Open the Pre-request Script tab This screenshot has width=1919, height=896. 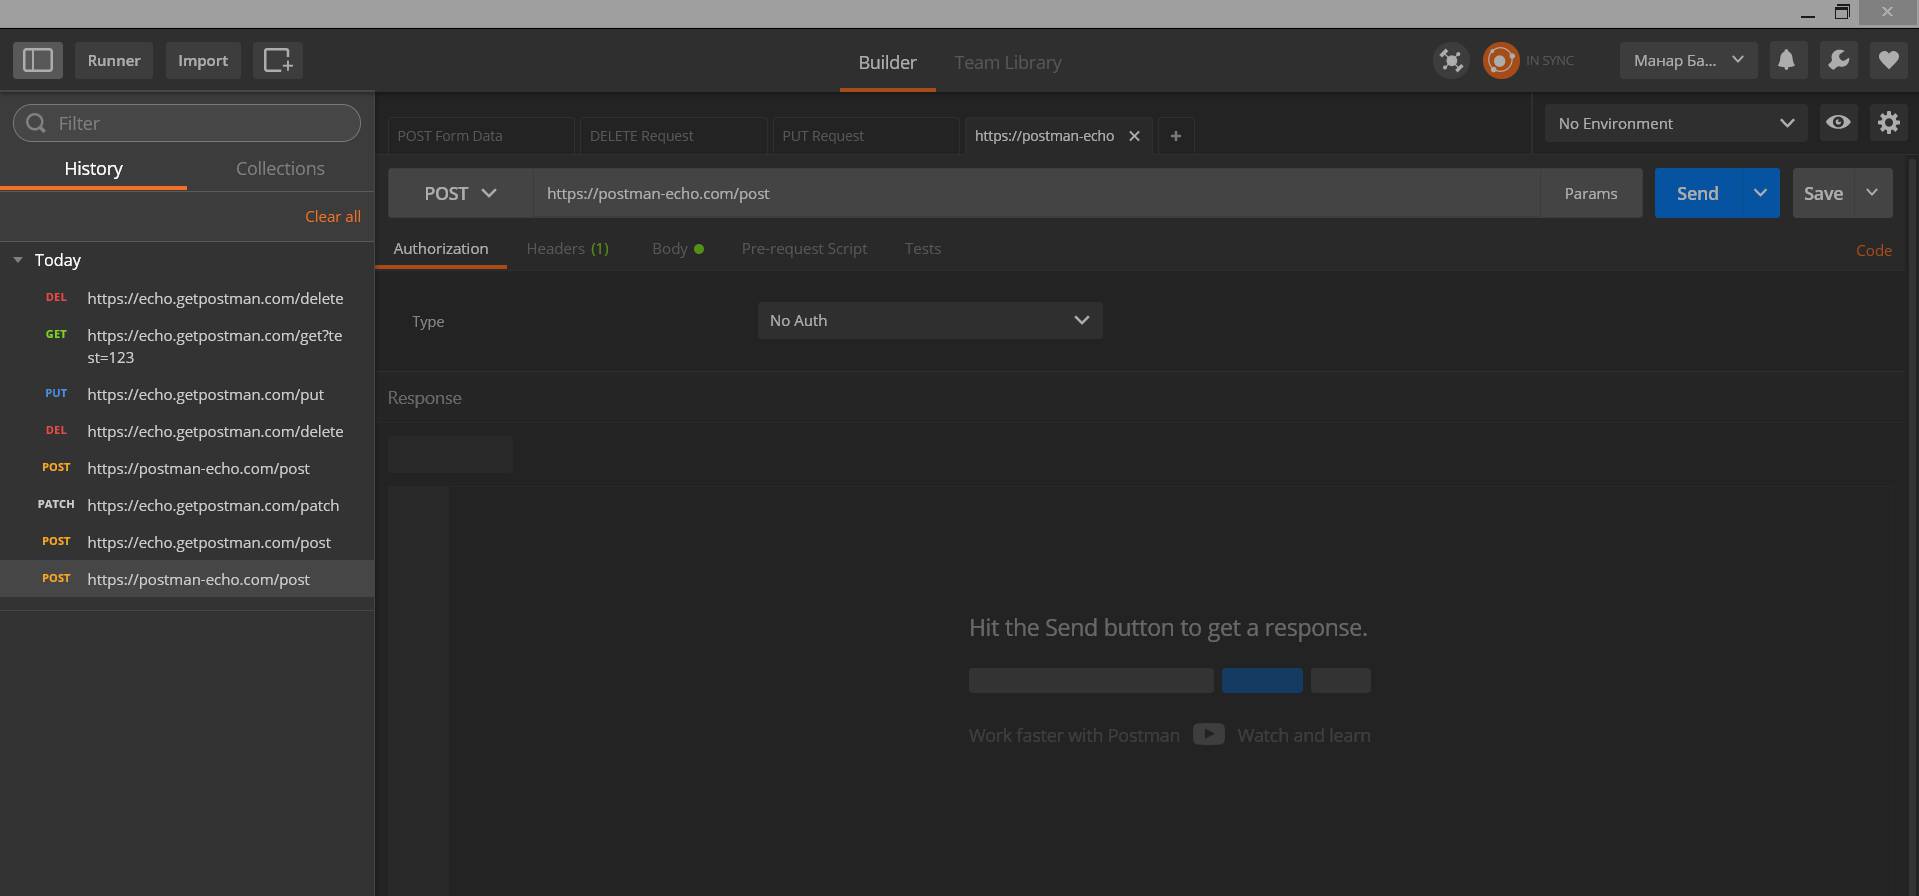[x=804, y=248]
